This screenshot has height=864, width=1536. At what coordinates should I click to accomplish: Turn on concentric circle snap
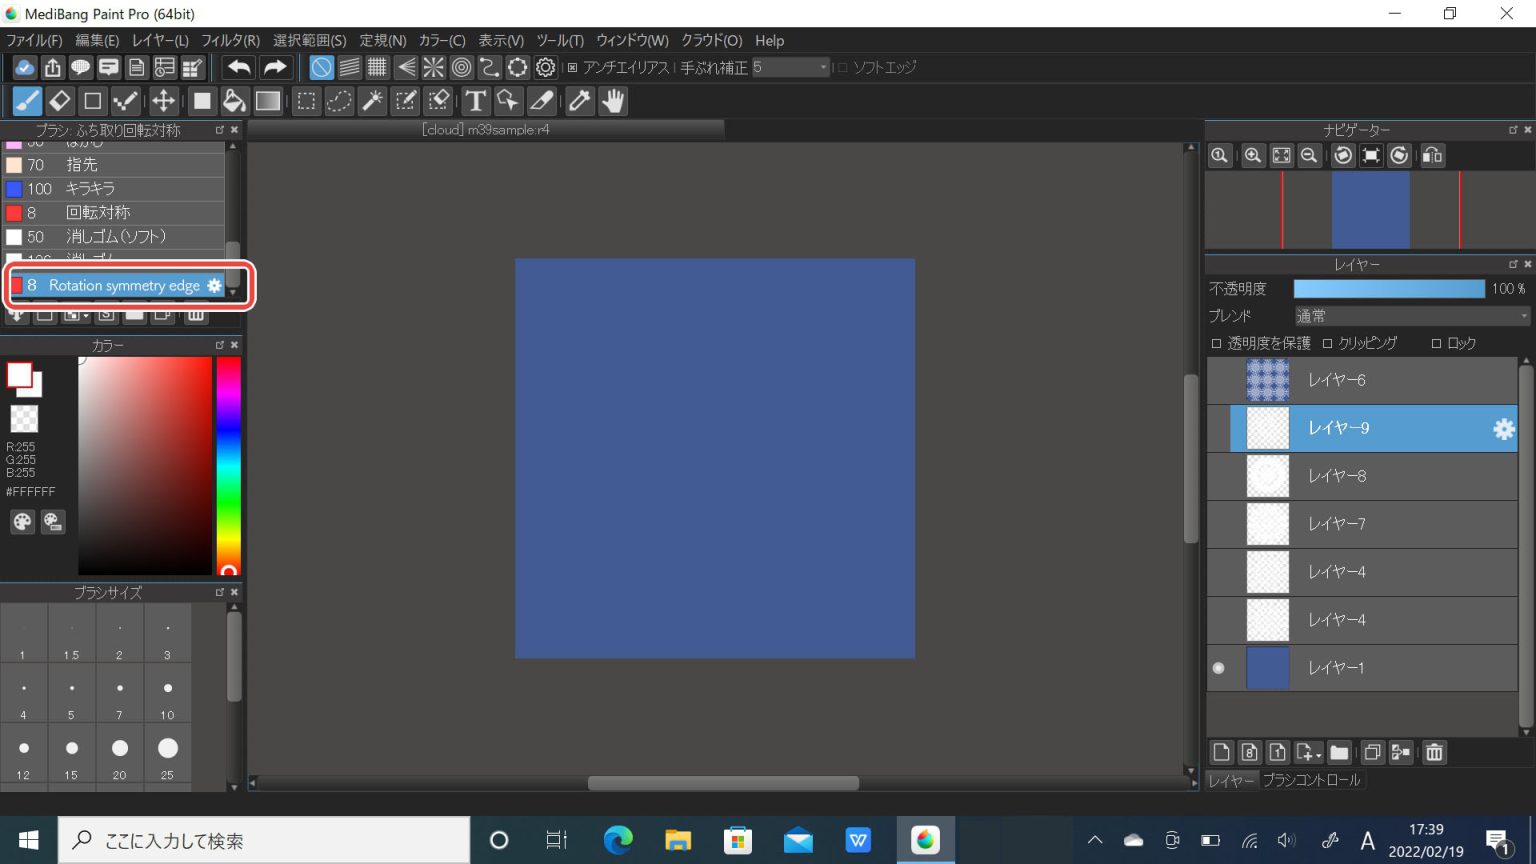click(461, 67)
